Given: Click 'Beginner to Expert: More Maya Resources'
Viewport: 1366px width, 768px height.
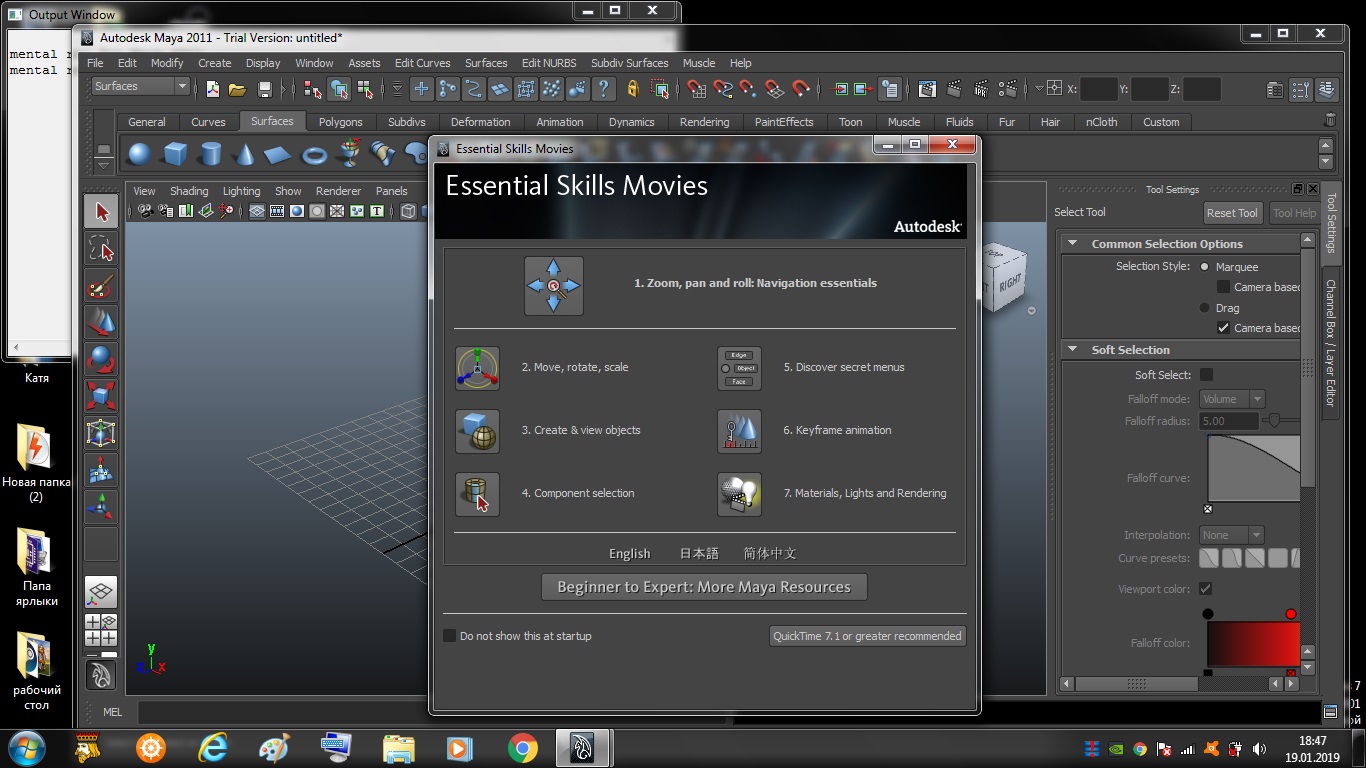Looking at the screenshot, I should pyautogui.click(x=704, y=587).
